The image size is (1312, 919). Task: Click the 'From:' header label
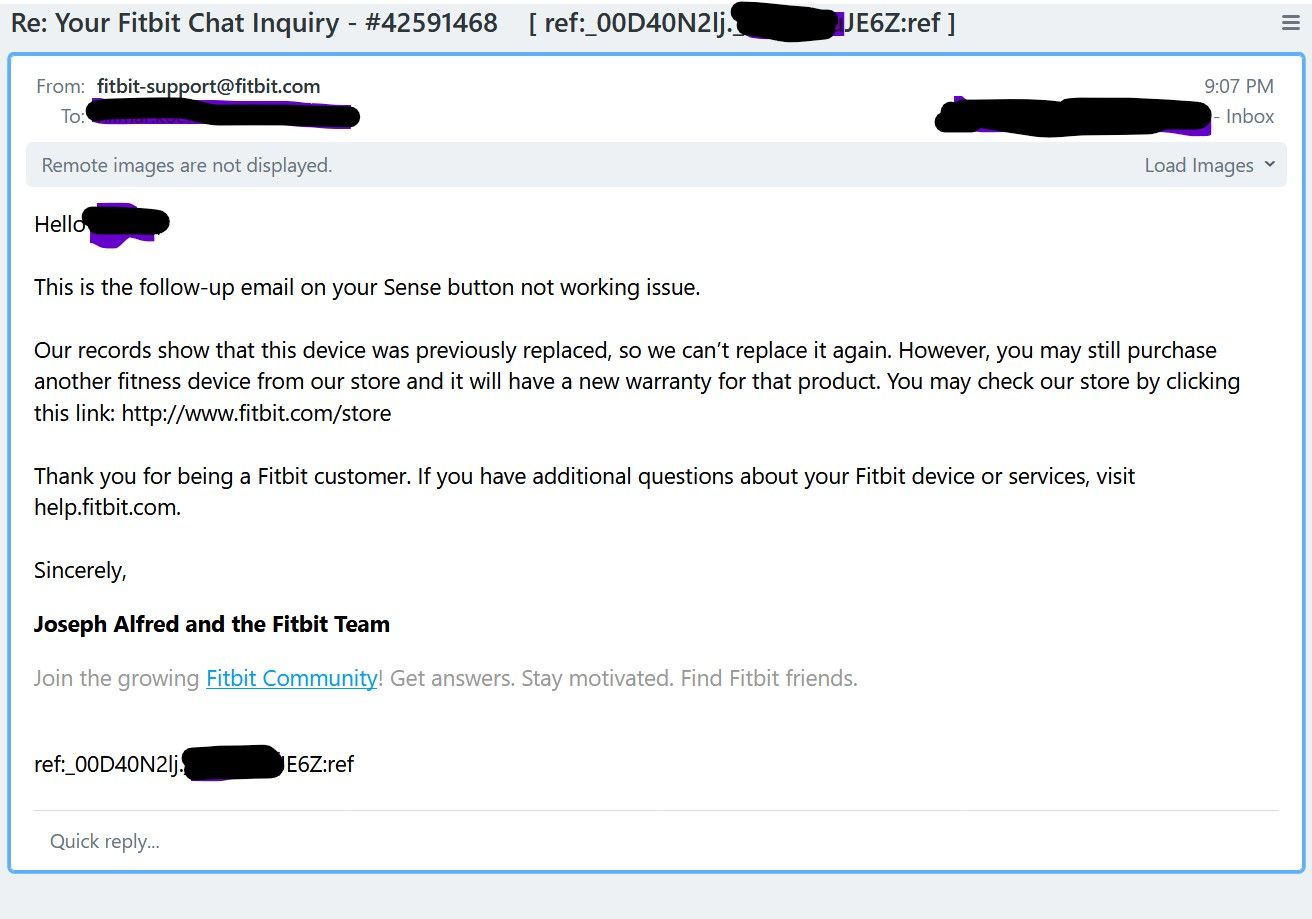click(x=60, y=86)
